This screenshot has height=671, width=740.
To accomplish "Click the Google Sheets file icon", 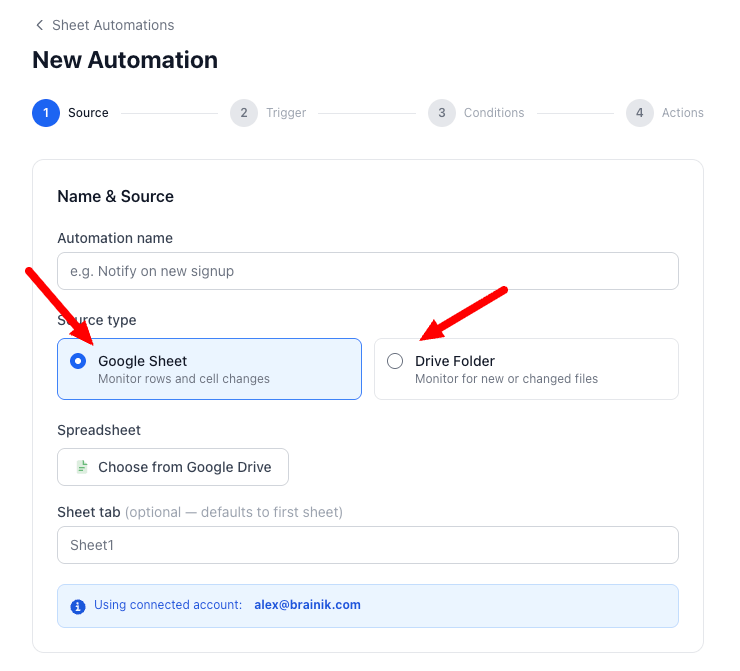I will [82, 467].
